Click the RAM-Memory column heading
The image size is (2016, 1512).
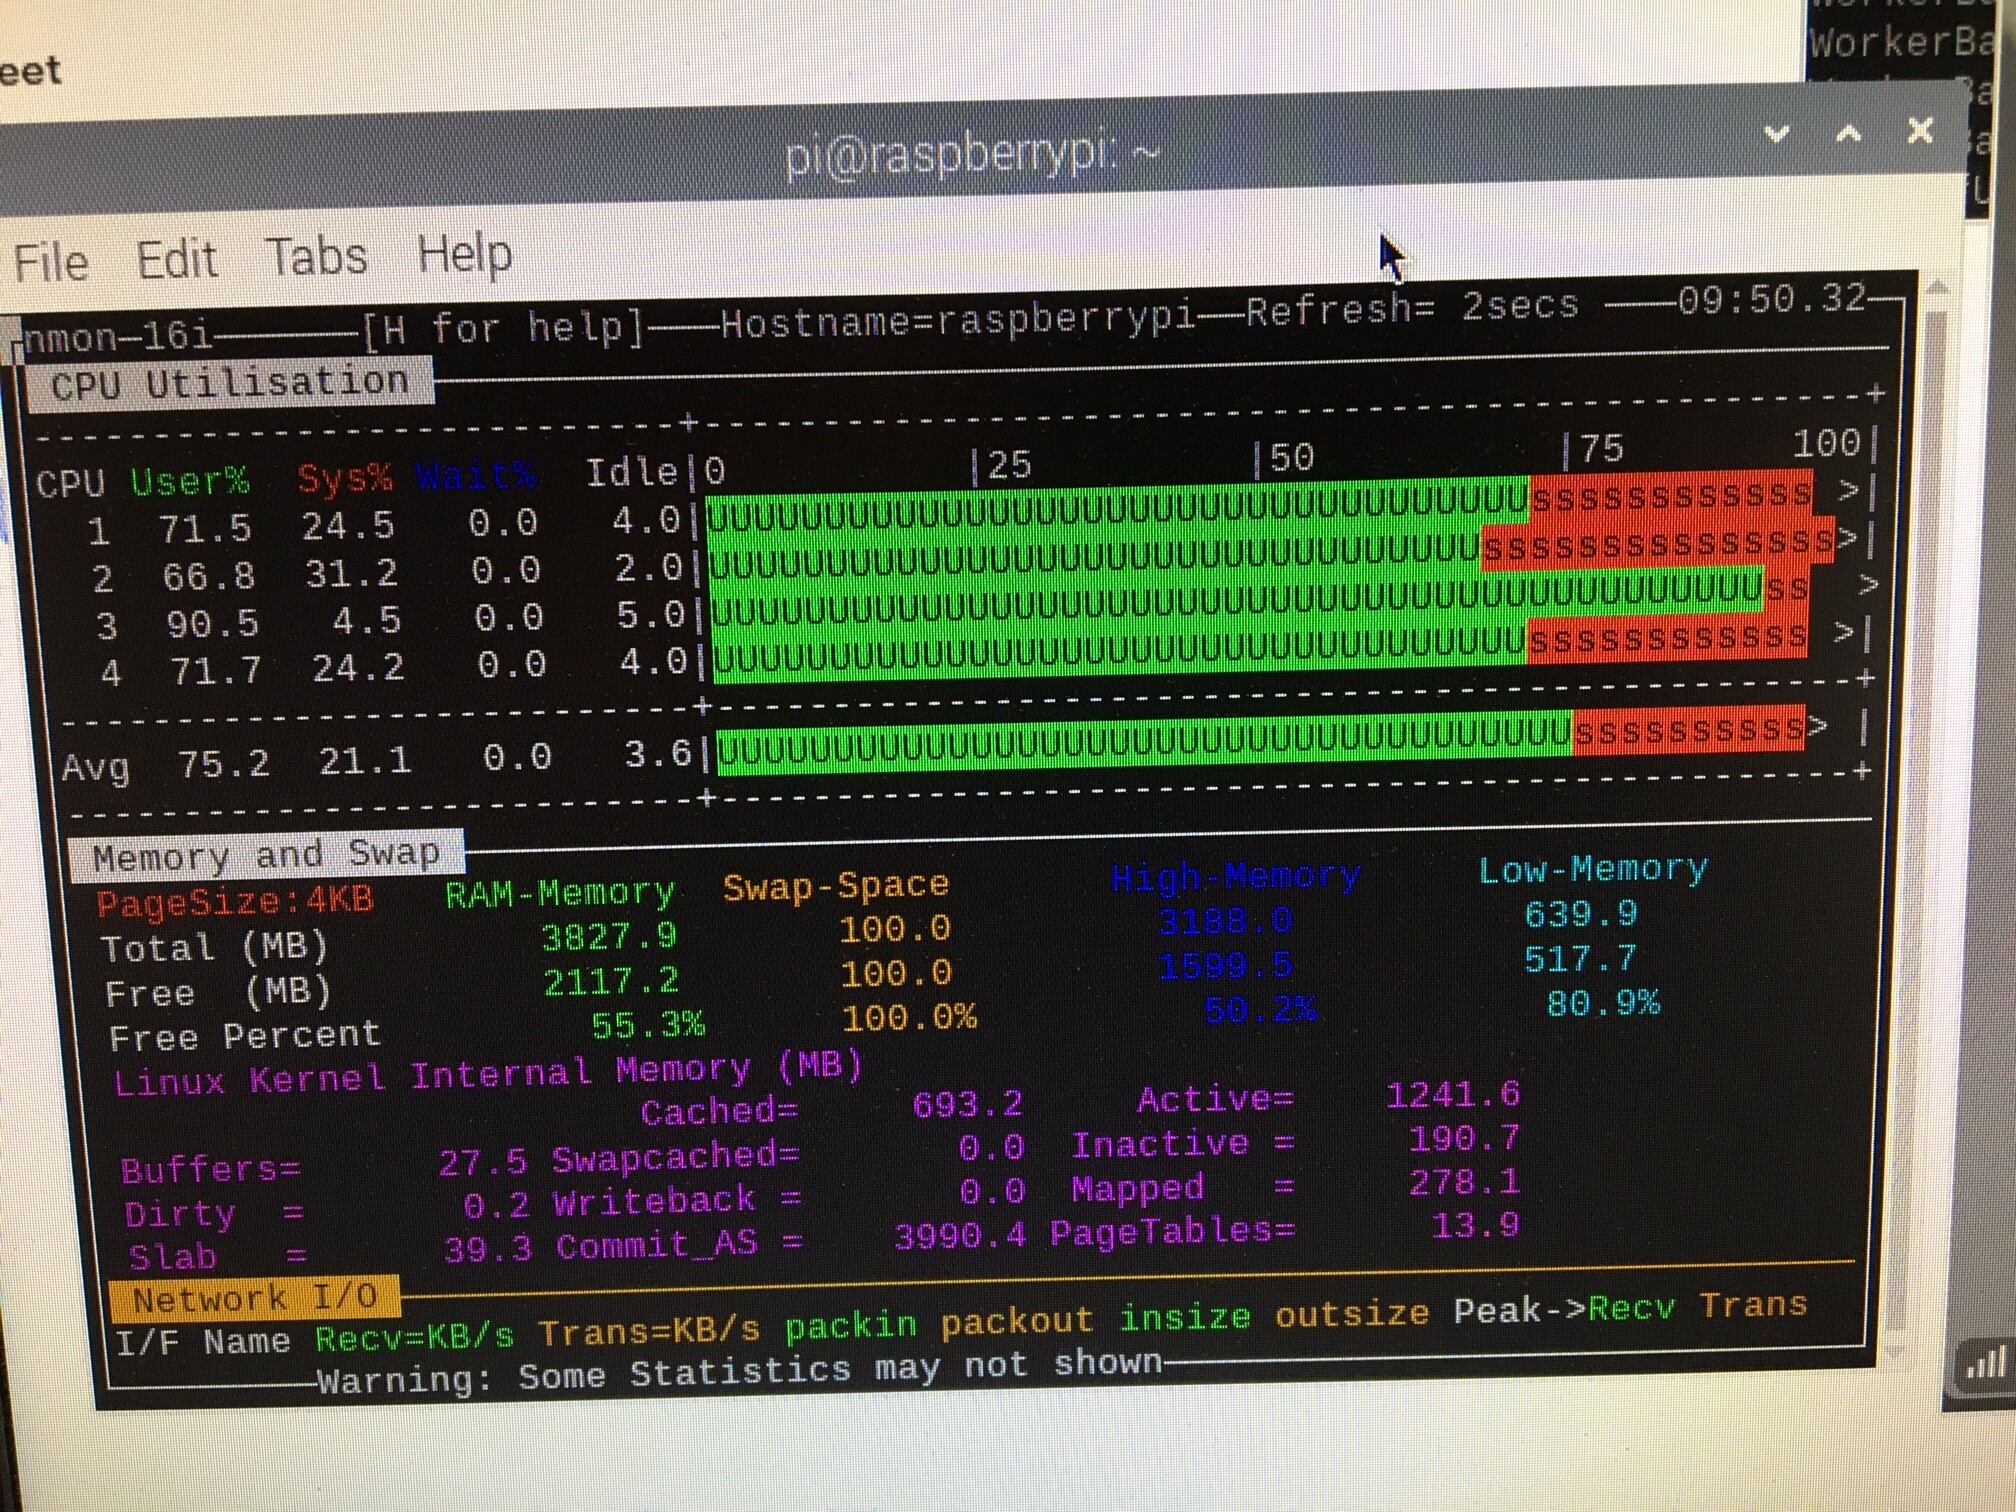(x=559, y=892)
